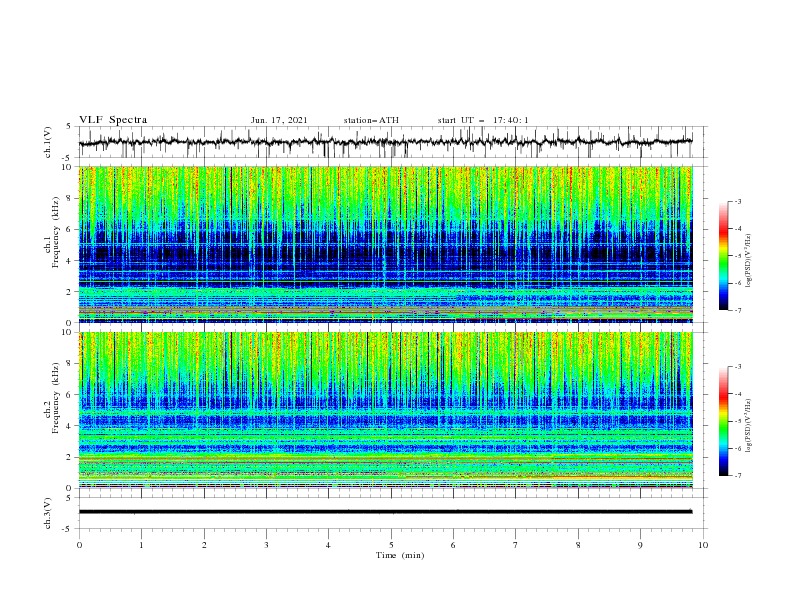
Task: Click ch.2 colorbar value "-6"
Action: (738, 448)
